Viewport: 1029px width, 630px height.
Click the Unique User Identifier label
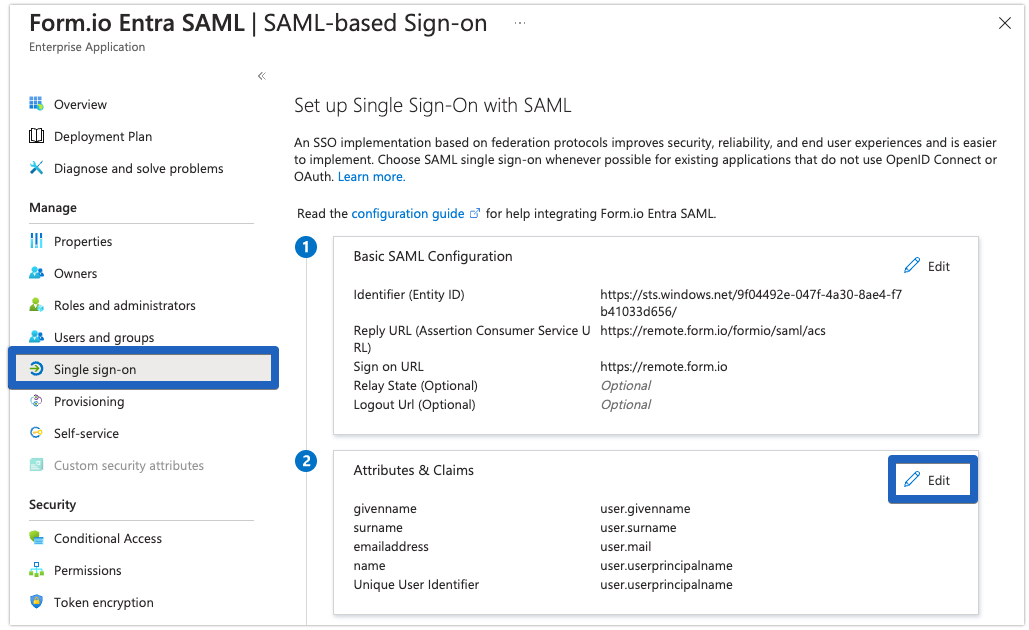pos(416,585)
